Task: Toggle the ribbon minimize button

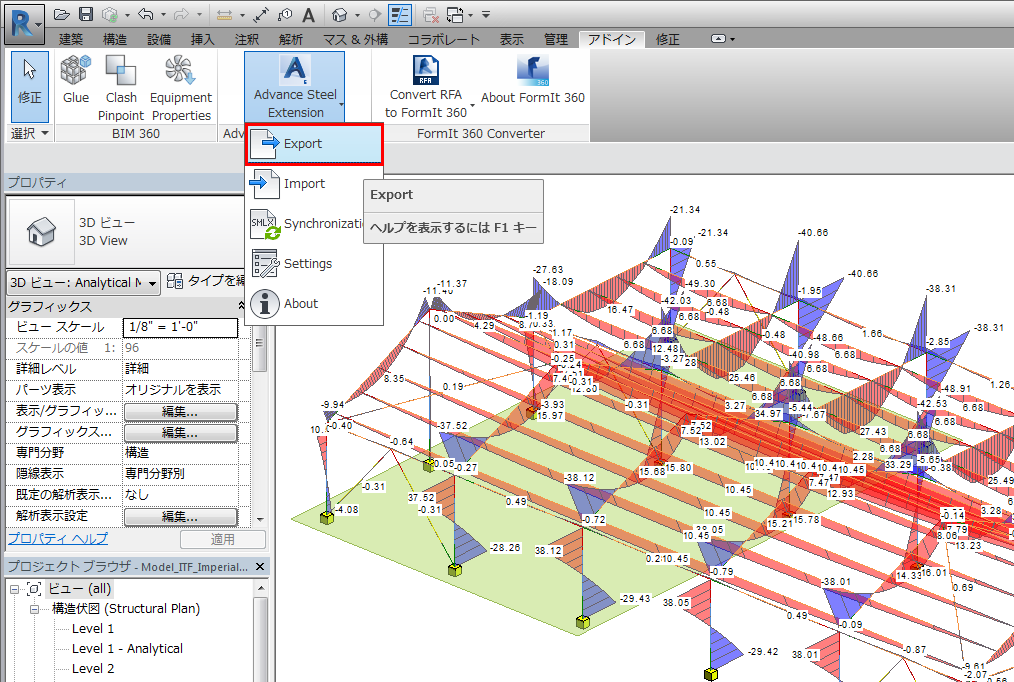Action: pyautogui.click(x=718, y=39)
